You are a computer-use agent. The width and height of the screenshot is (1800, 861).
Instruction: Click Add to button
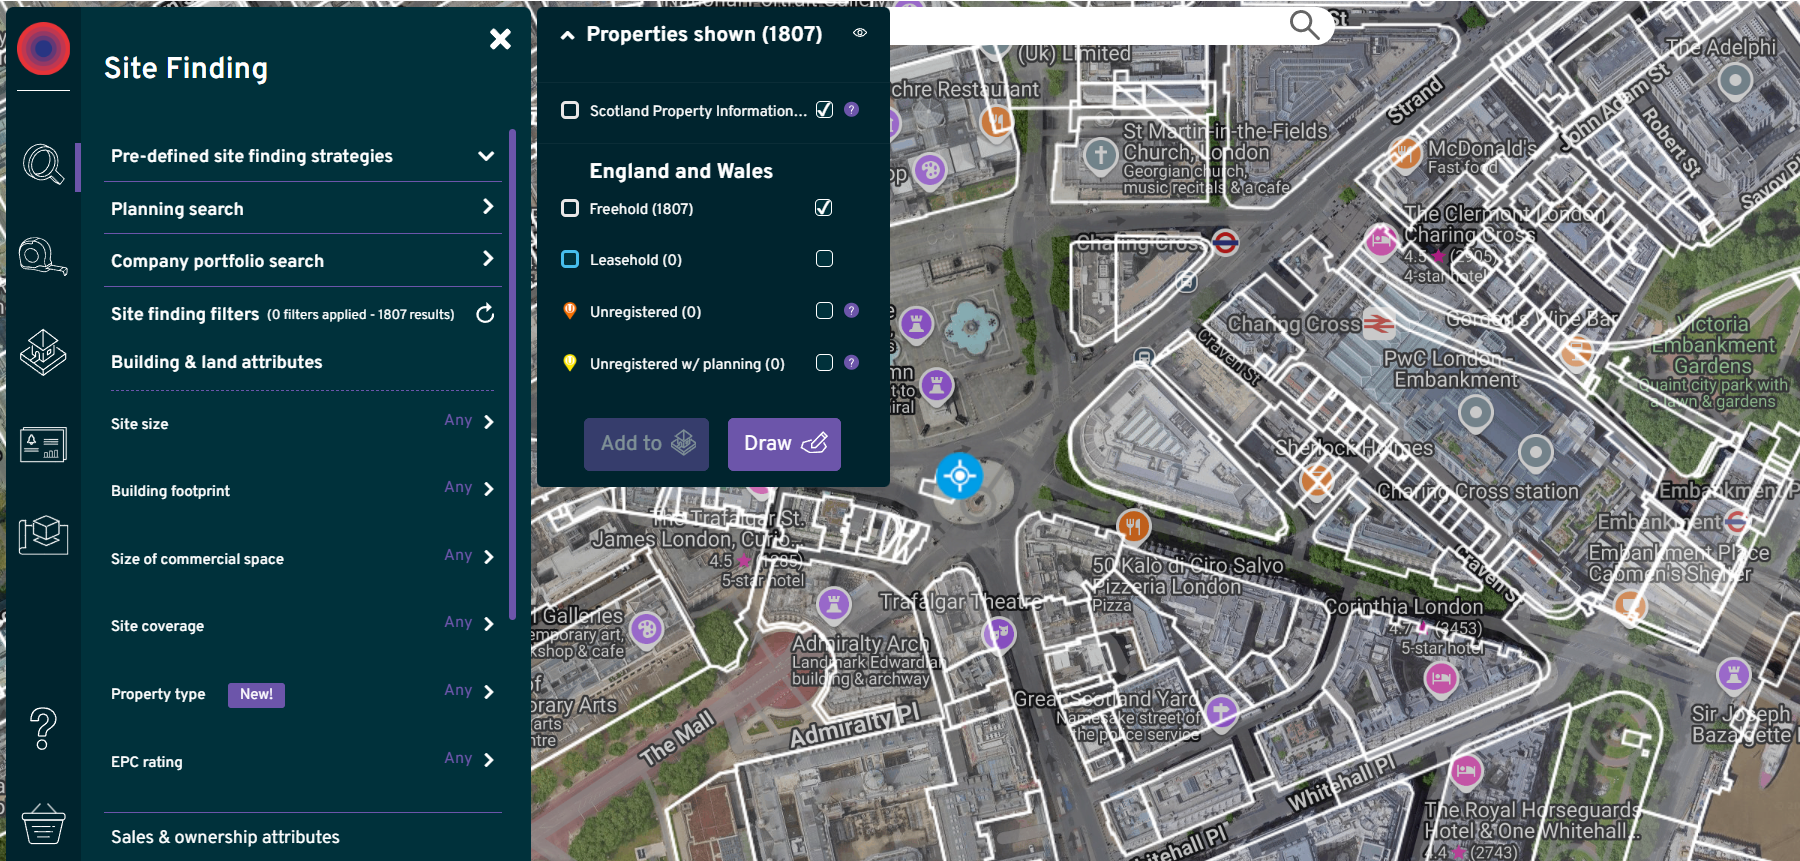point(646,444)
